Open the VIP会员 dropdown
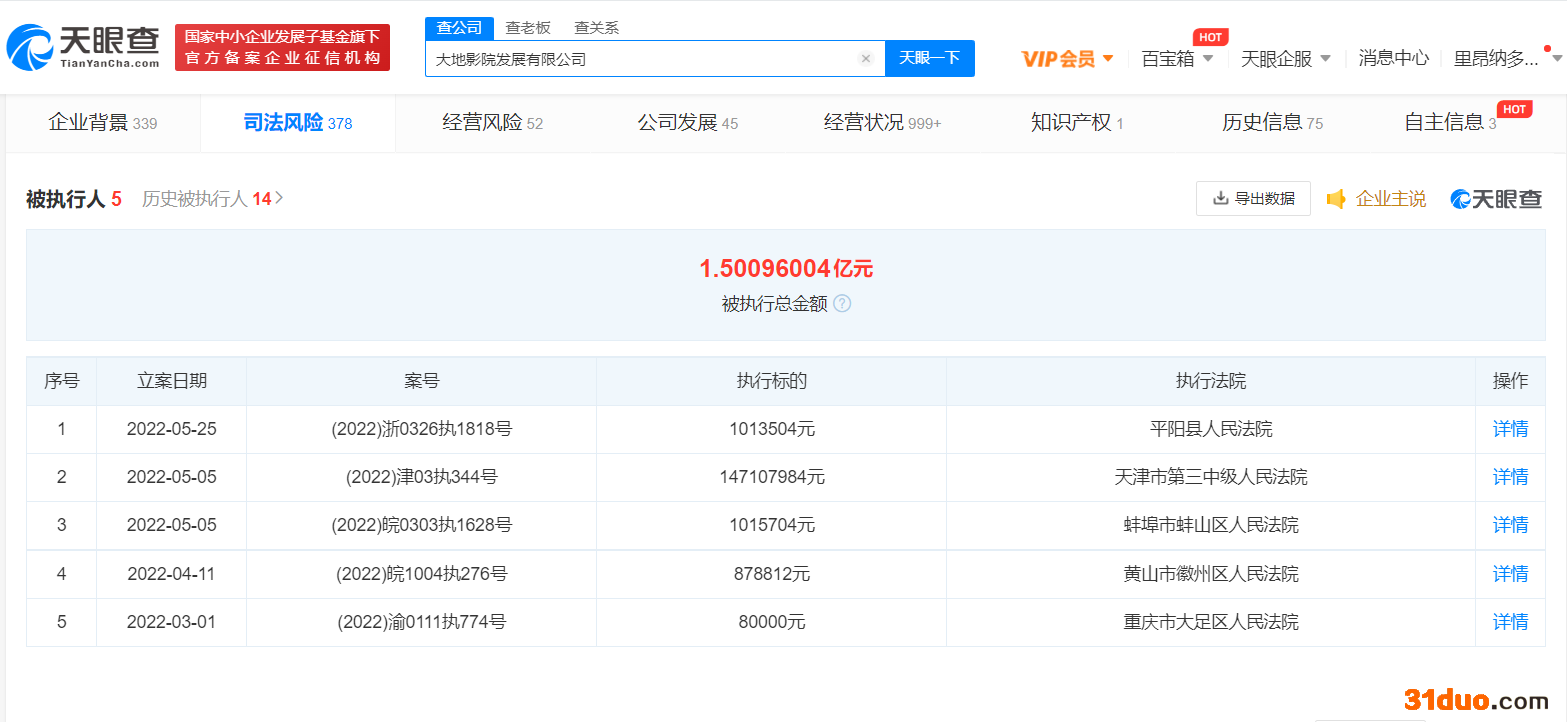The width and height of the screenshot is (1567, 722). coord(1067,59)
